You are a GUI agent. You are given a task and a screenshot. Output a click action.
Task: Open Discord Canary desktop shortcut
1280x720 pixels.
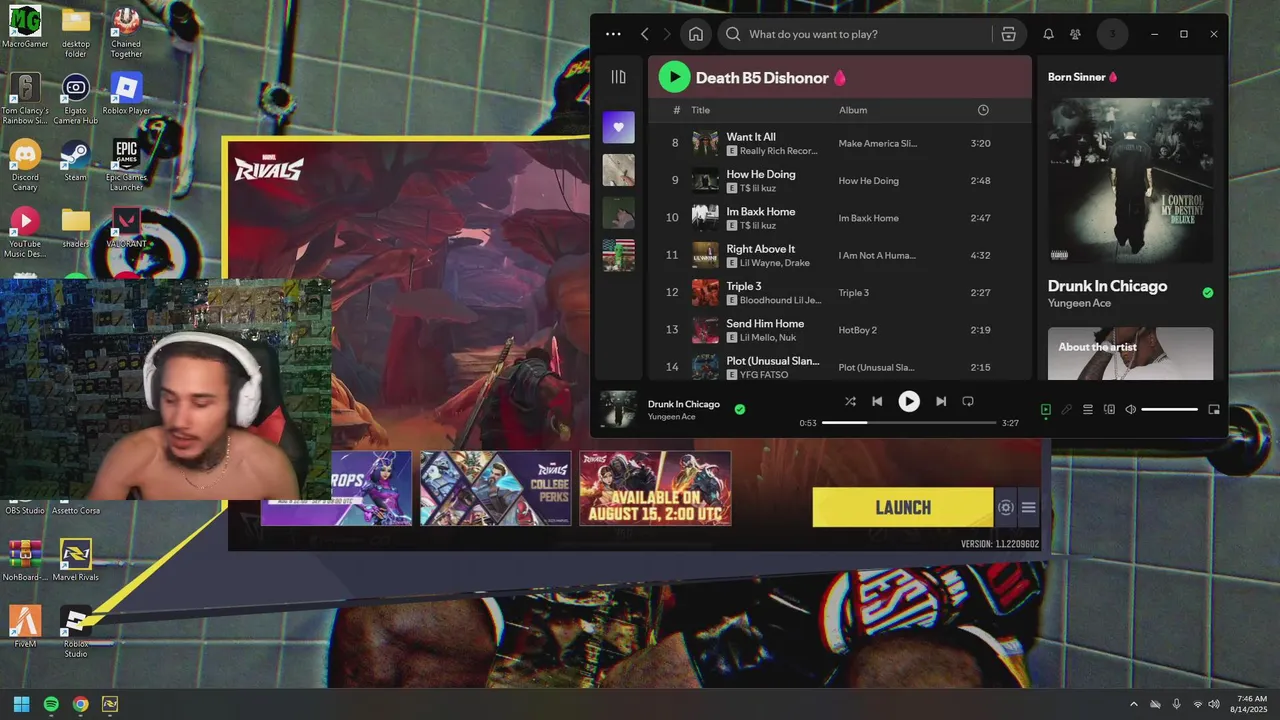pyautogui.click(x=25, y=165)
